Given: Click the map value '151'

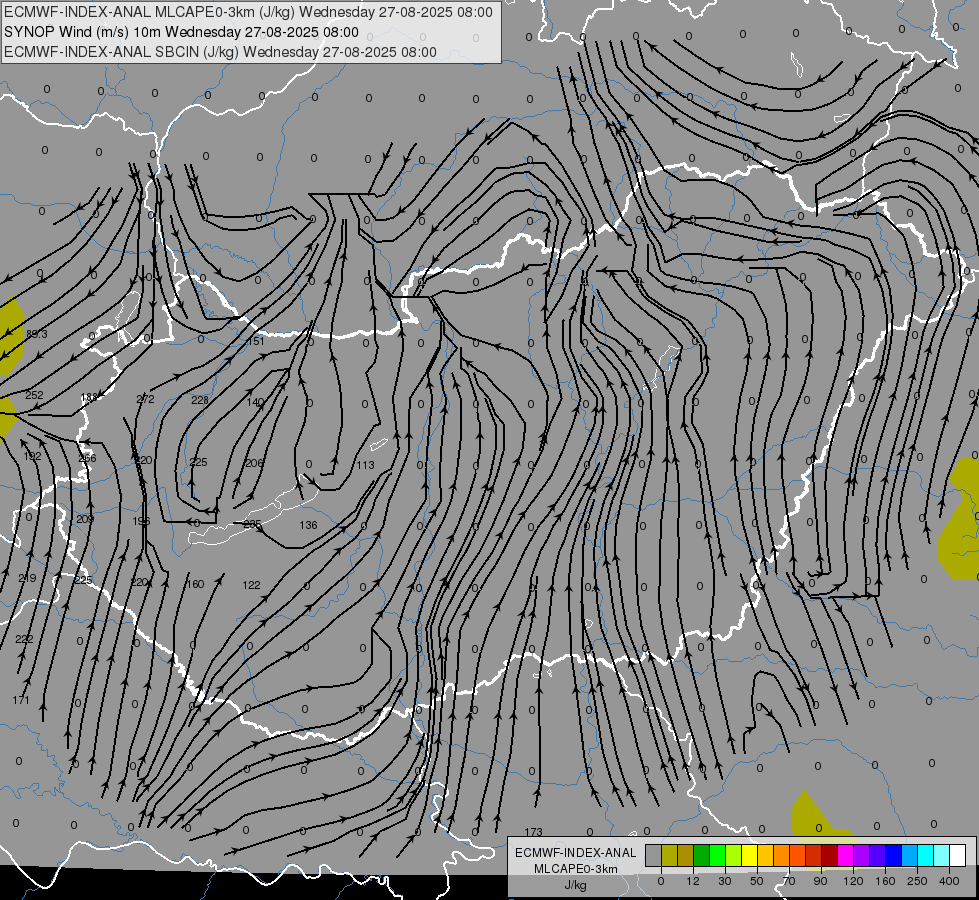Looking at the screenshot, I should [x=256, y=341].
